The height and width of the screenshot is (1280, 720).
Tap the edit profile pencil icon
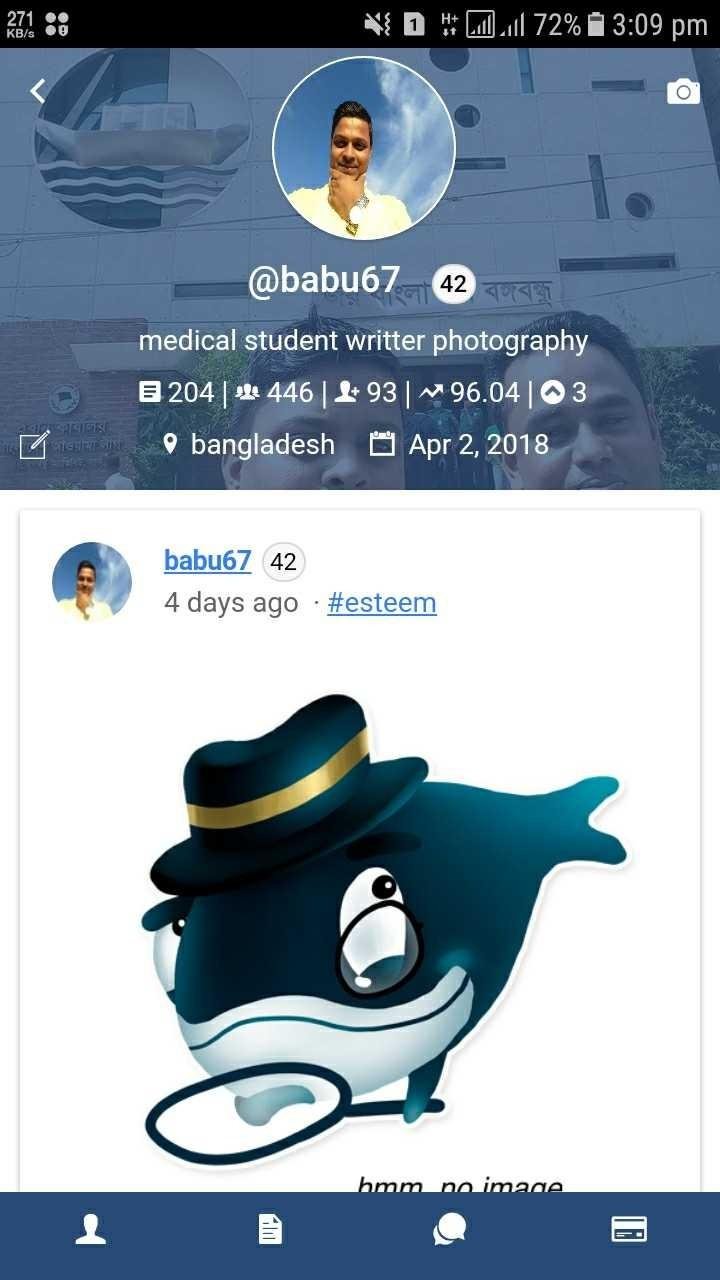35,445
